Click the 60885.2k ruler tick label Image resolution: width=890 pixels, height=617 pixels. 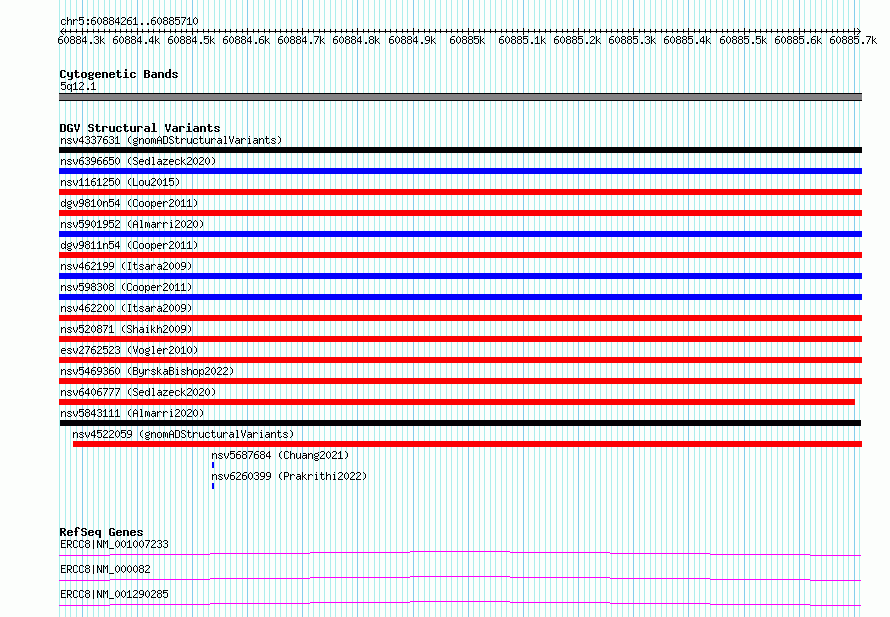pyautogui.click(x=577, y=40)
